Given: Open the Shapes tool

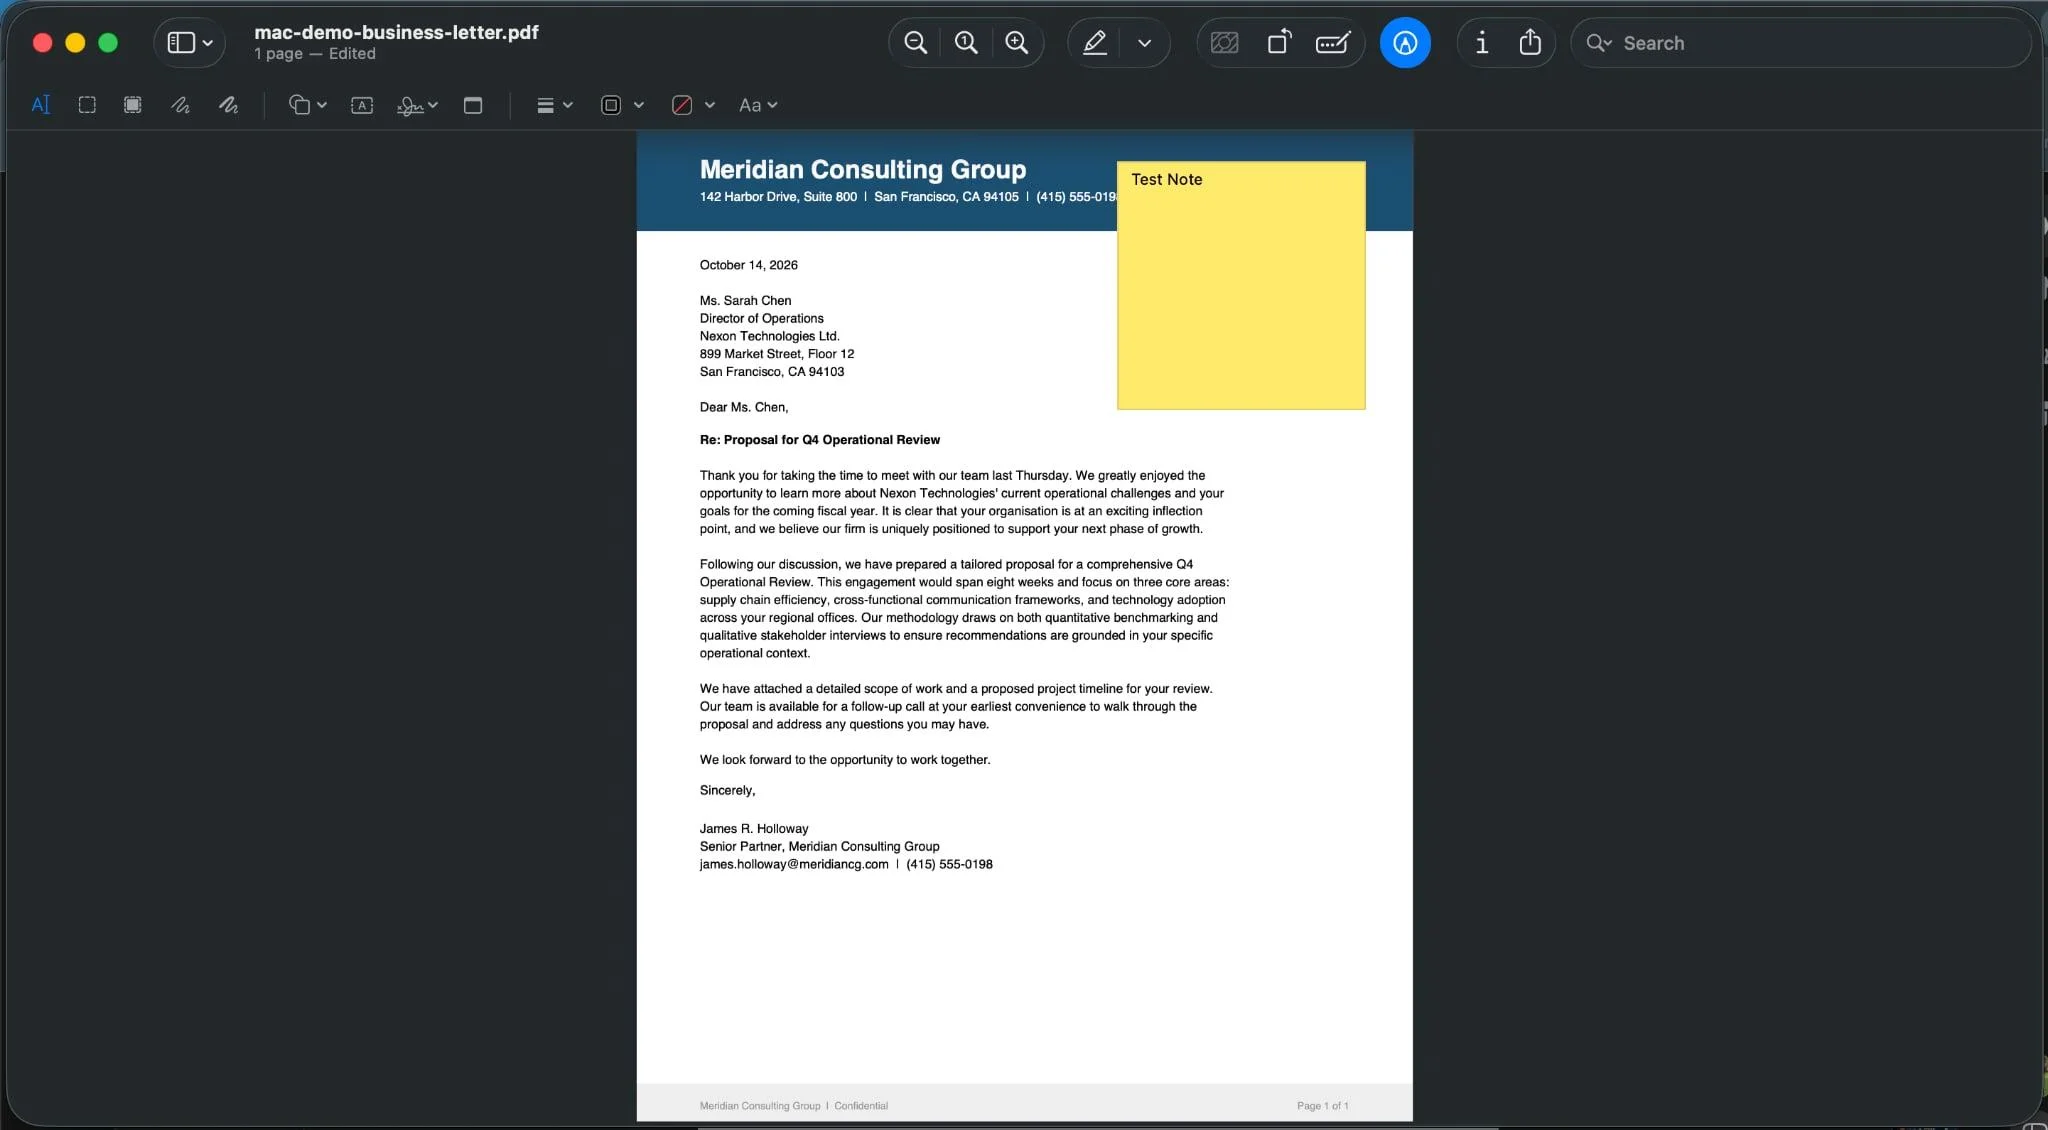Looking at the screenshot, I should pyautogui.click(x=299, y=105).
